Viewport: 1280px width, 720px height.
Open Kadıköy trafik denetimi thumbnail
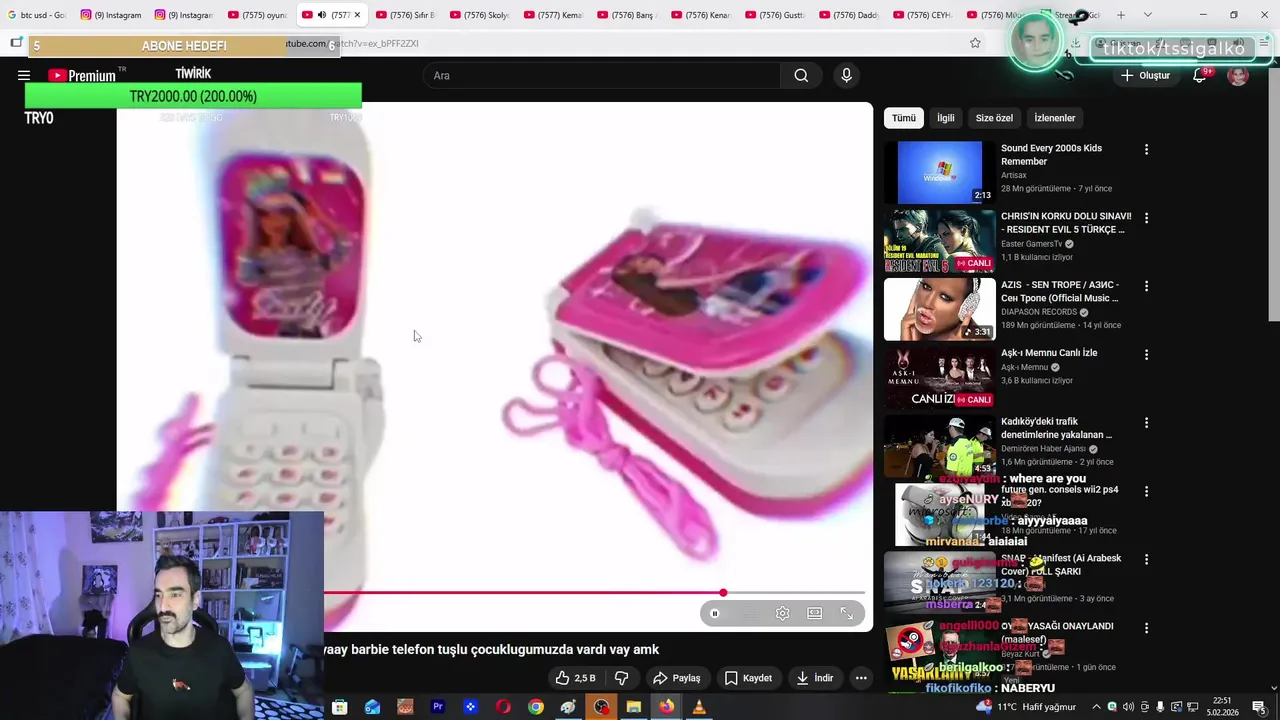point(939,445)
